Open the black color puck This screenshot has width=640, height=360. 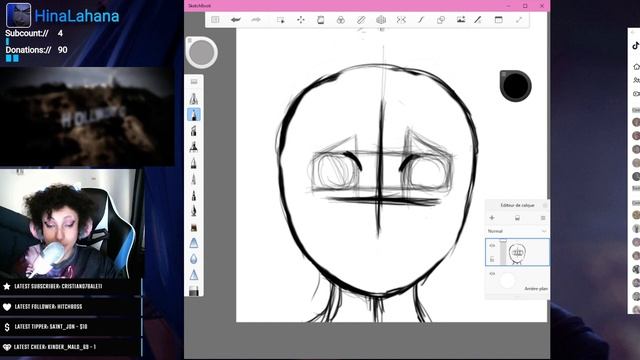pyautogui.click(x=516, y=86)
